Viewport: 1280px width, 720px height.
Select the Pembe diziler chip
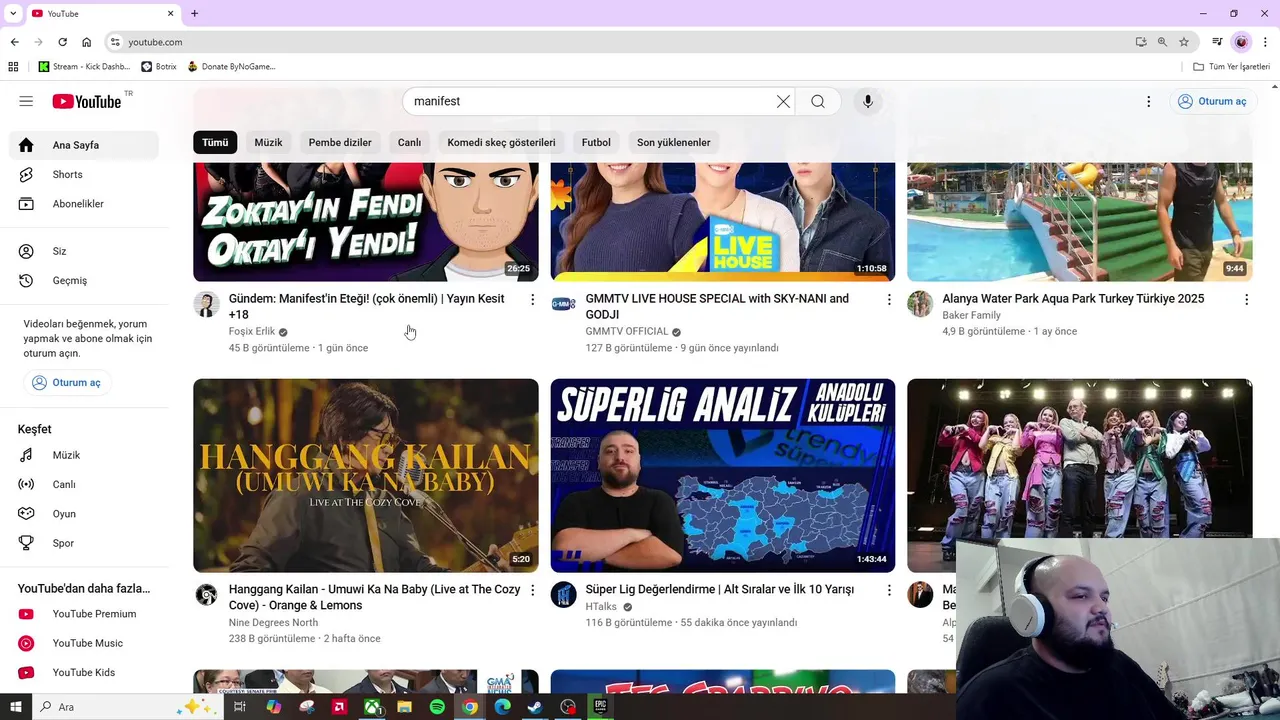[x=340, y=142]
